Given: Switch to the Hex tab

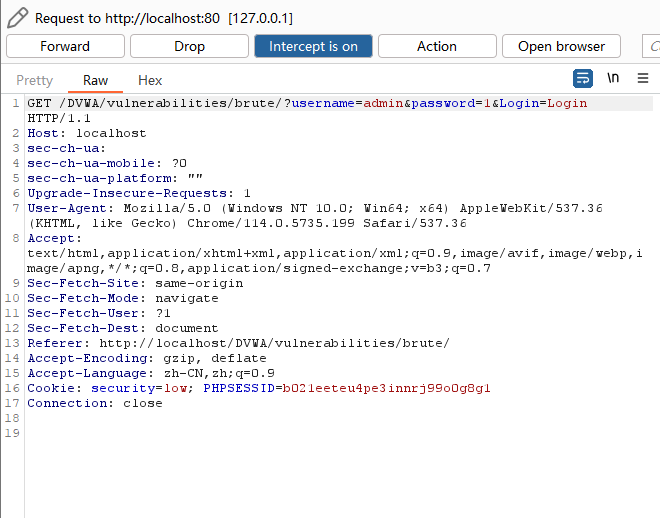Looking at the screenshot, I should [150, 80].
